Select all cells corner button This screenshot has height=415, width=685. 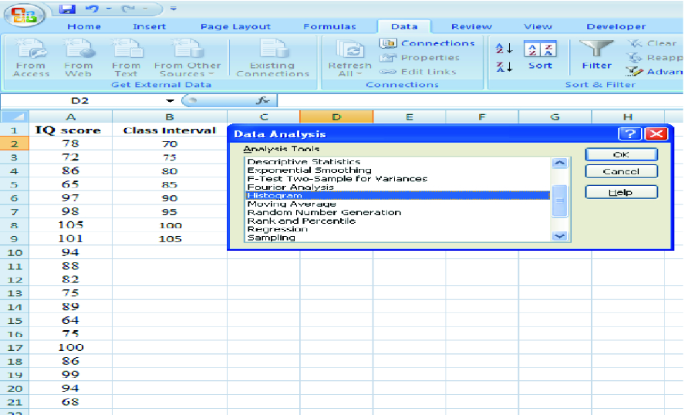click(x=14, y=117)
